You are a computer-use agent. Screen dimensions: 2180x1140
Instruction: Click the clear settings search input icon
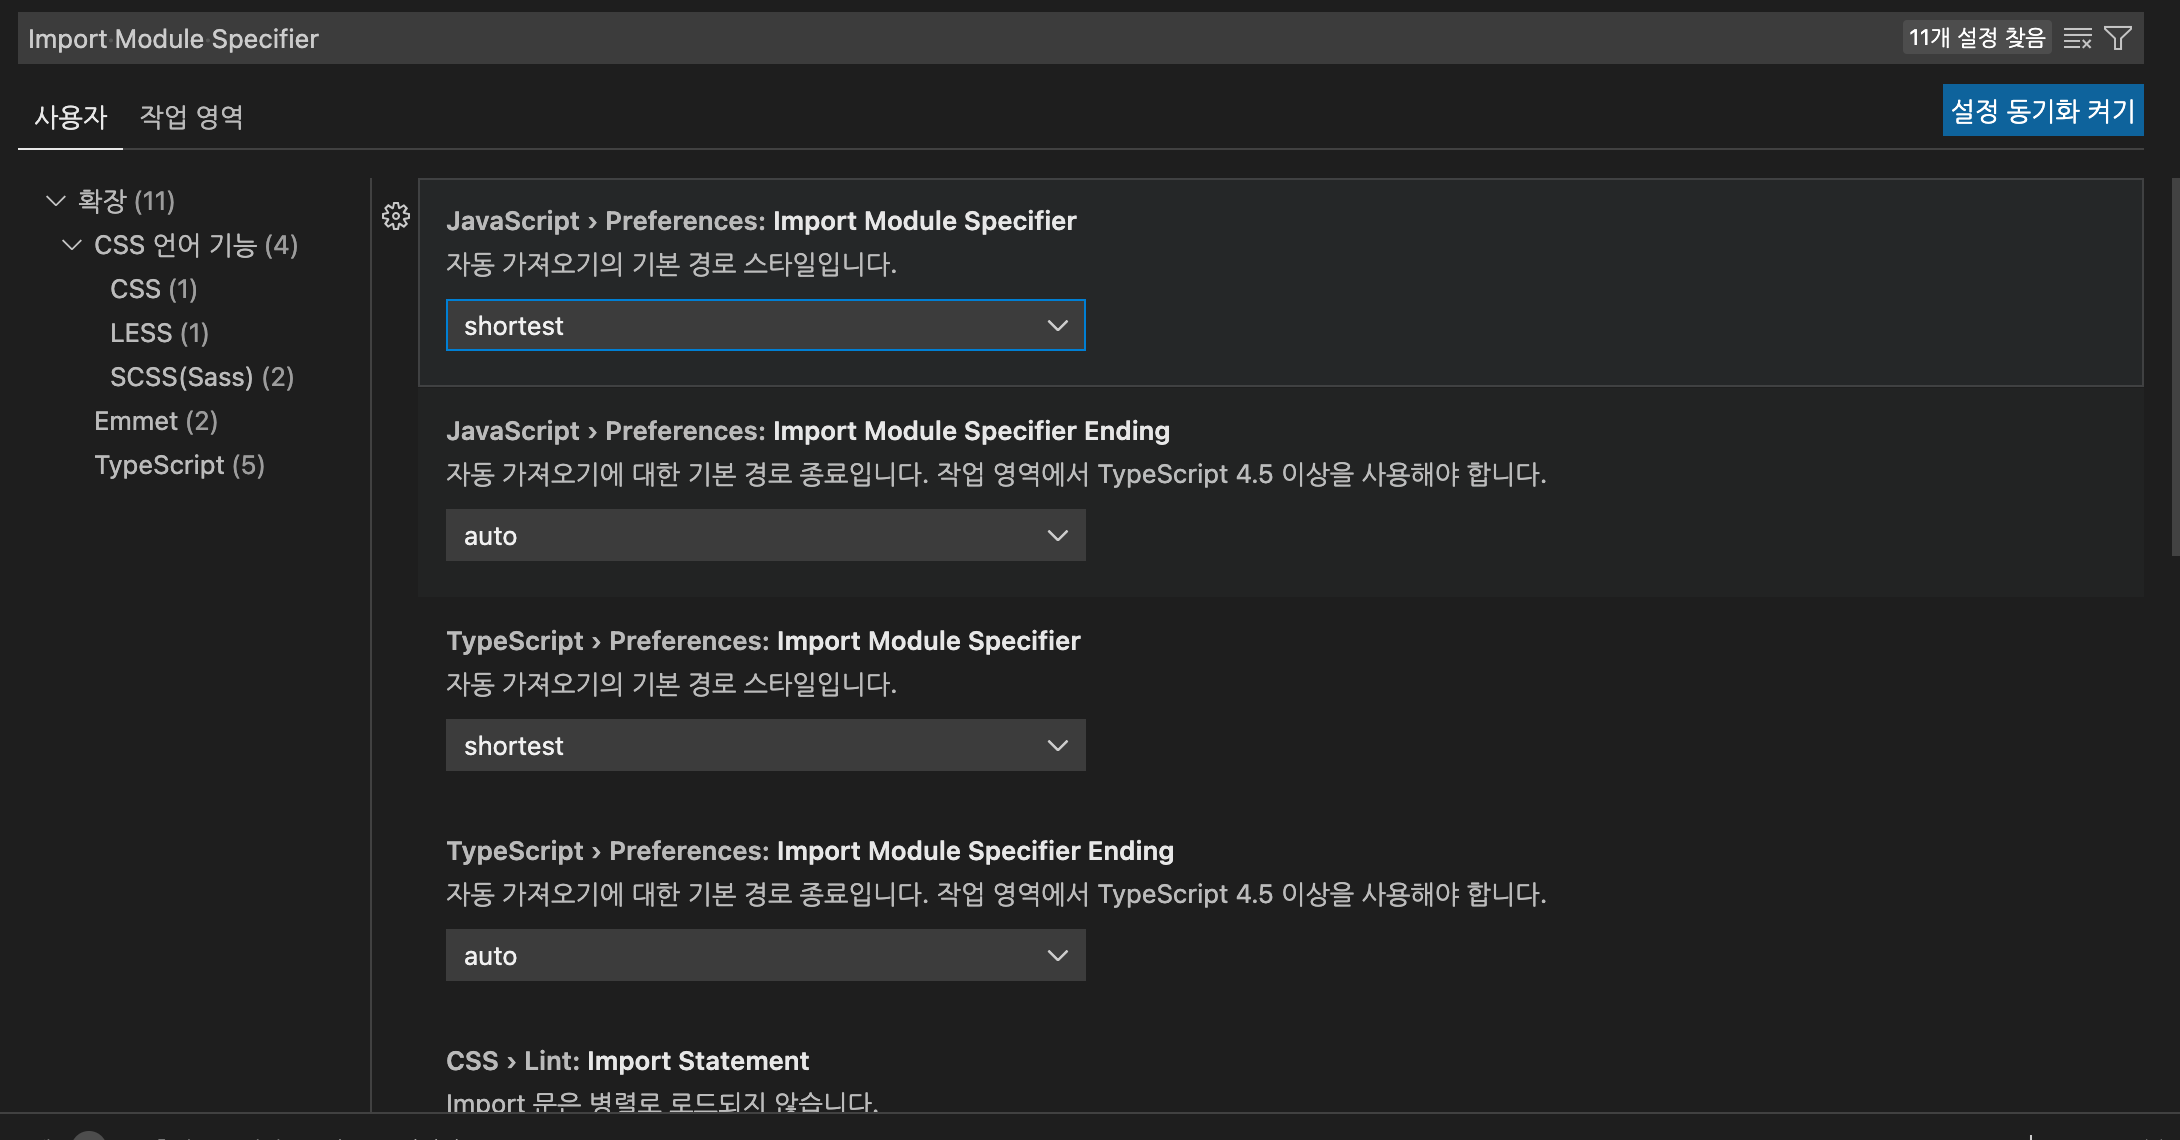[2077, 39]
